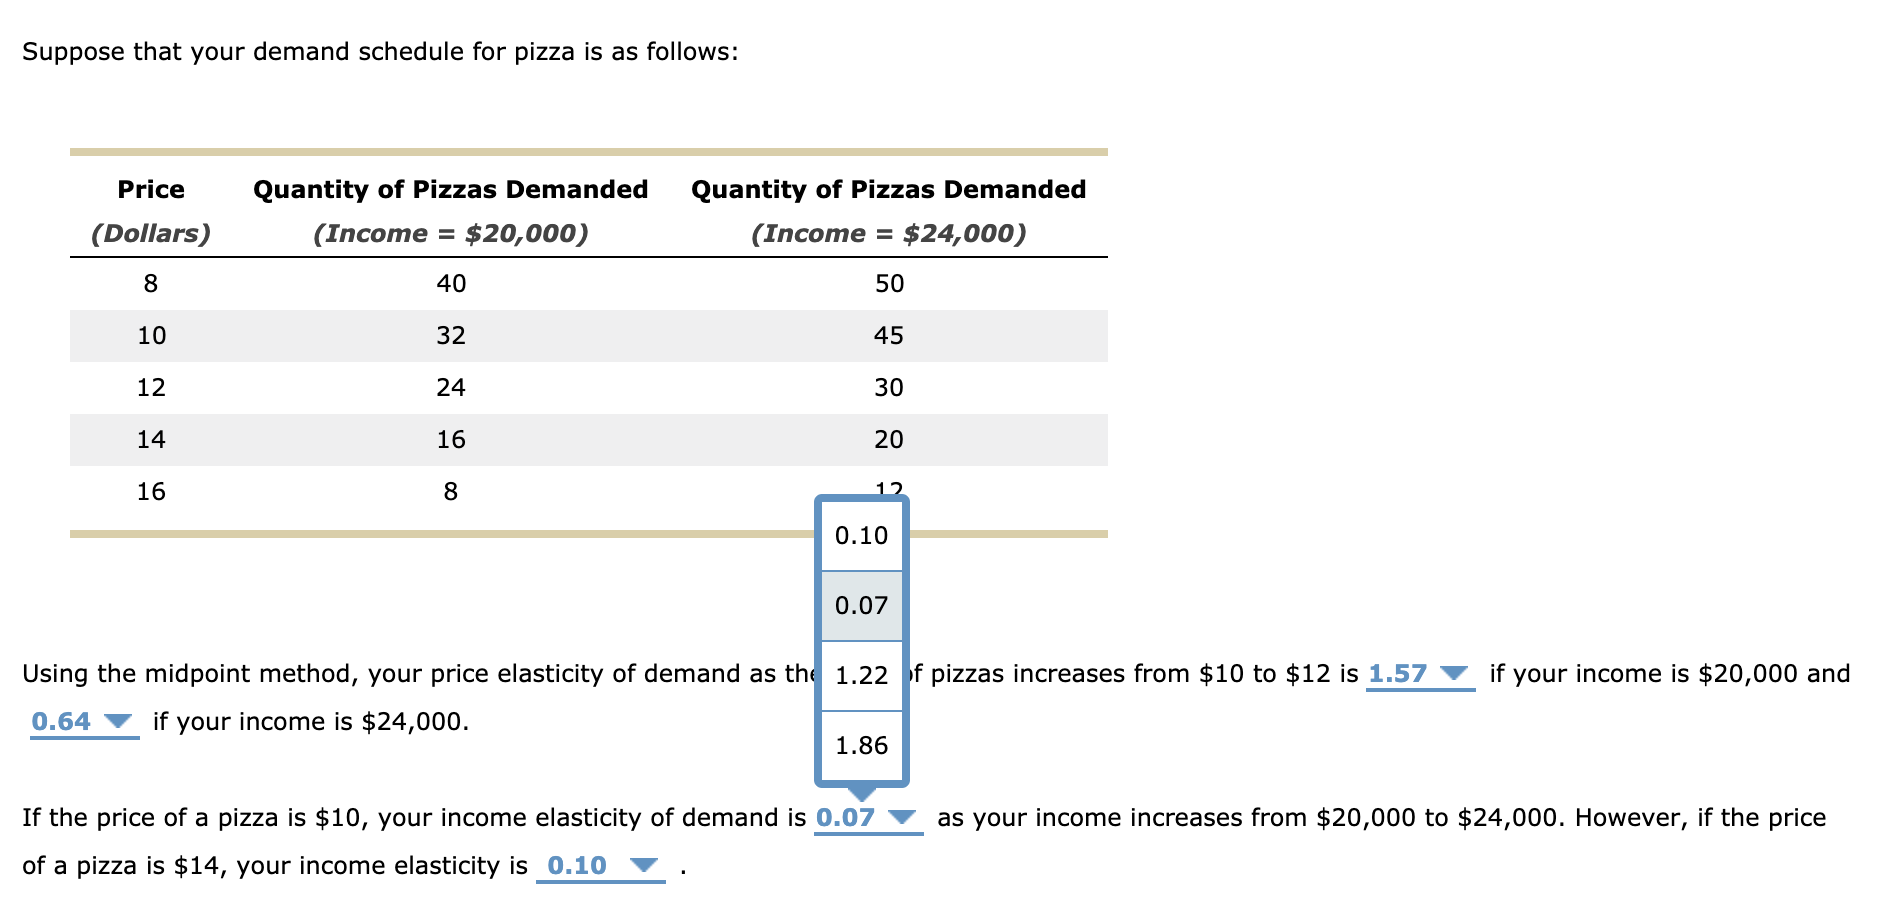Screen dimensions: 1880x924
Task: Click the cell showing 32 pizzas demanded
Action: point(452,336)
